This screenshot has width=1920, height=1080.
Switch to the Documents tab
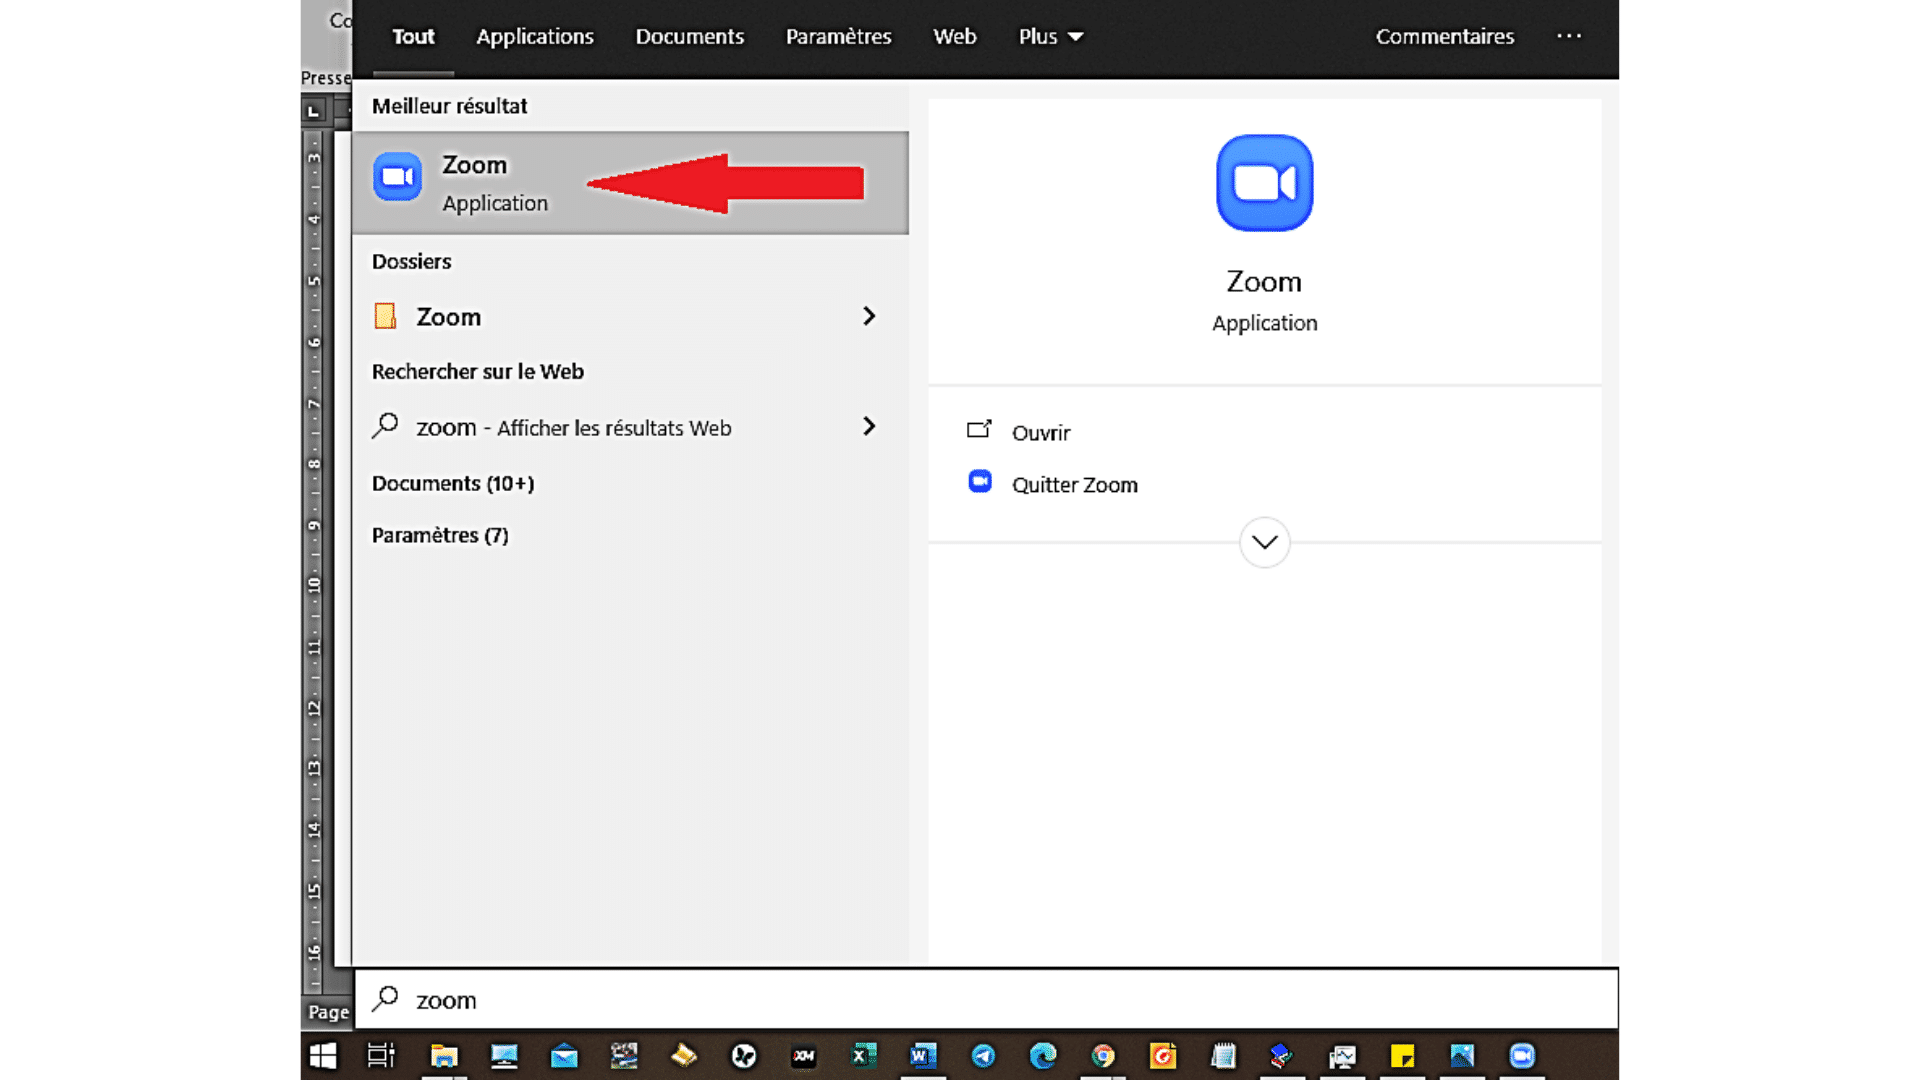click(689, 36)
